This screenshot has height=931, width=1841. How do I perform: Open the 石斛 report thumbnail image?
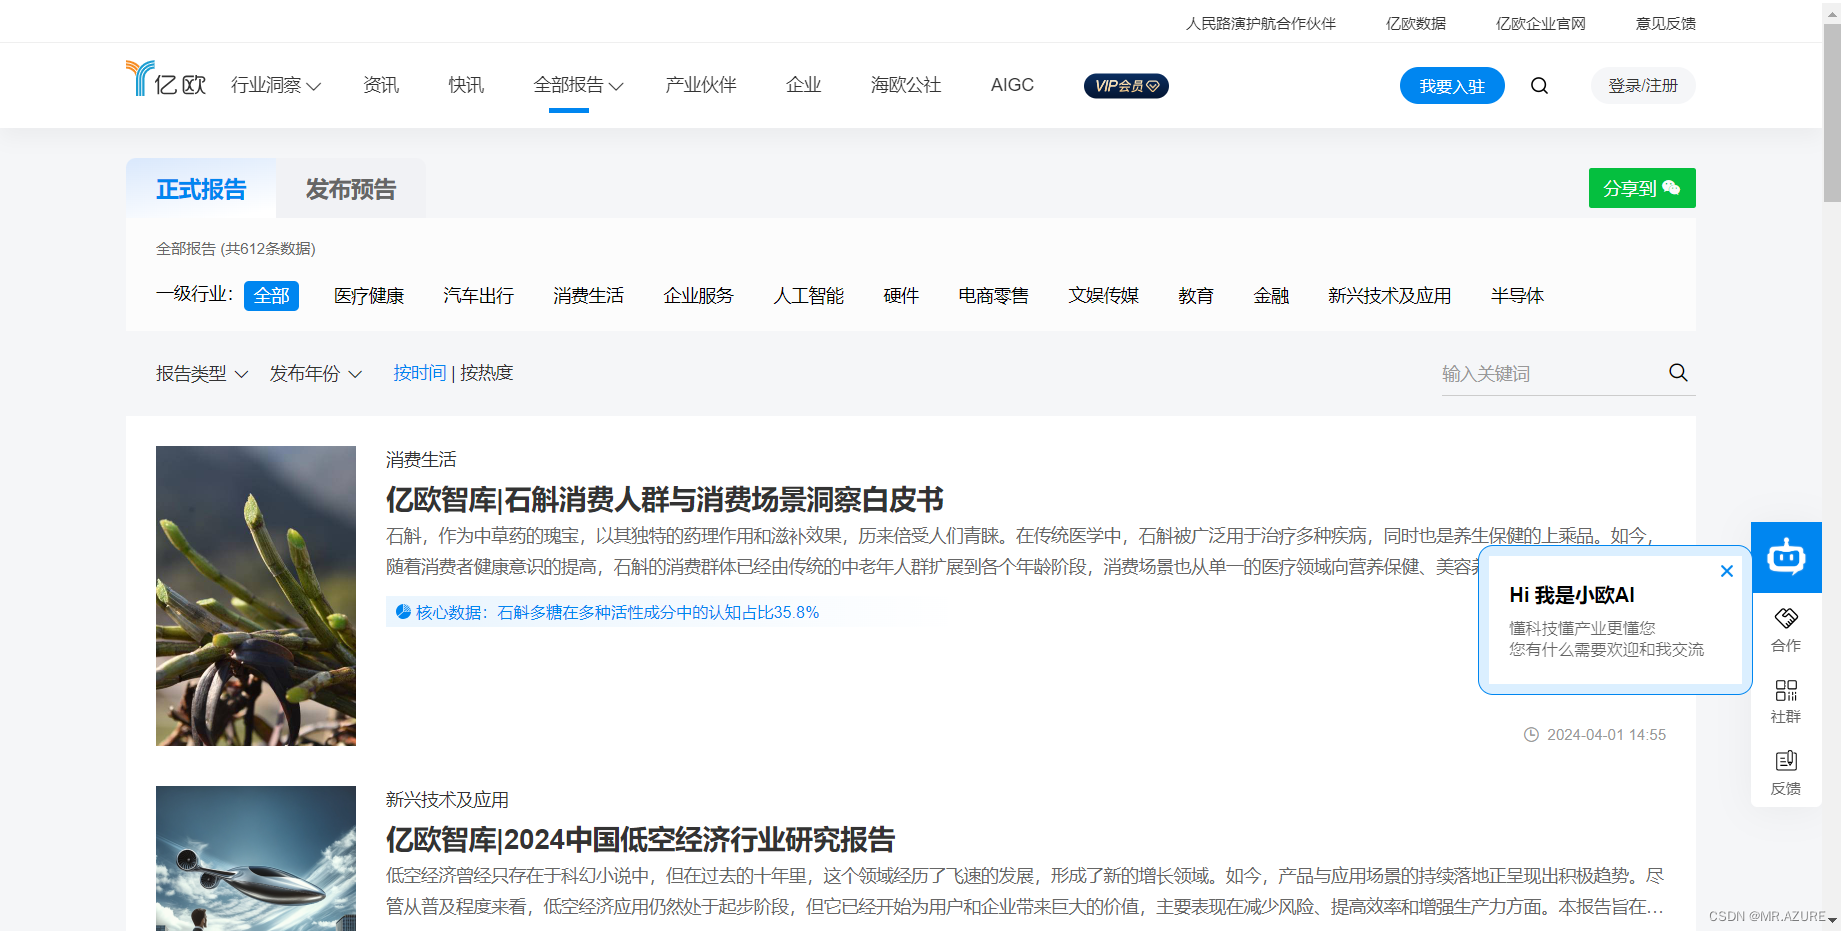click(256, 596)
